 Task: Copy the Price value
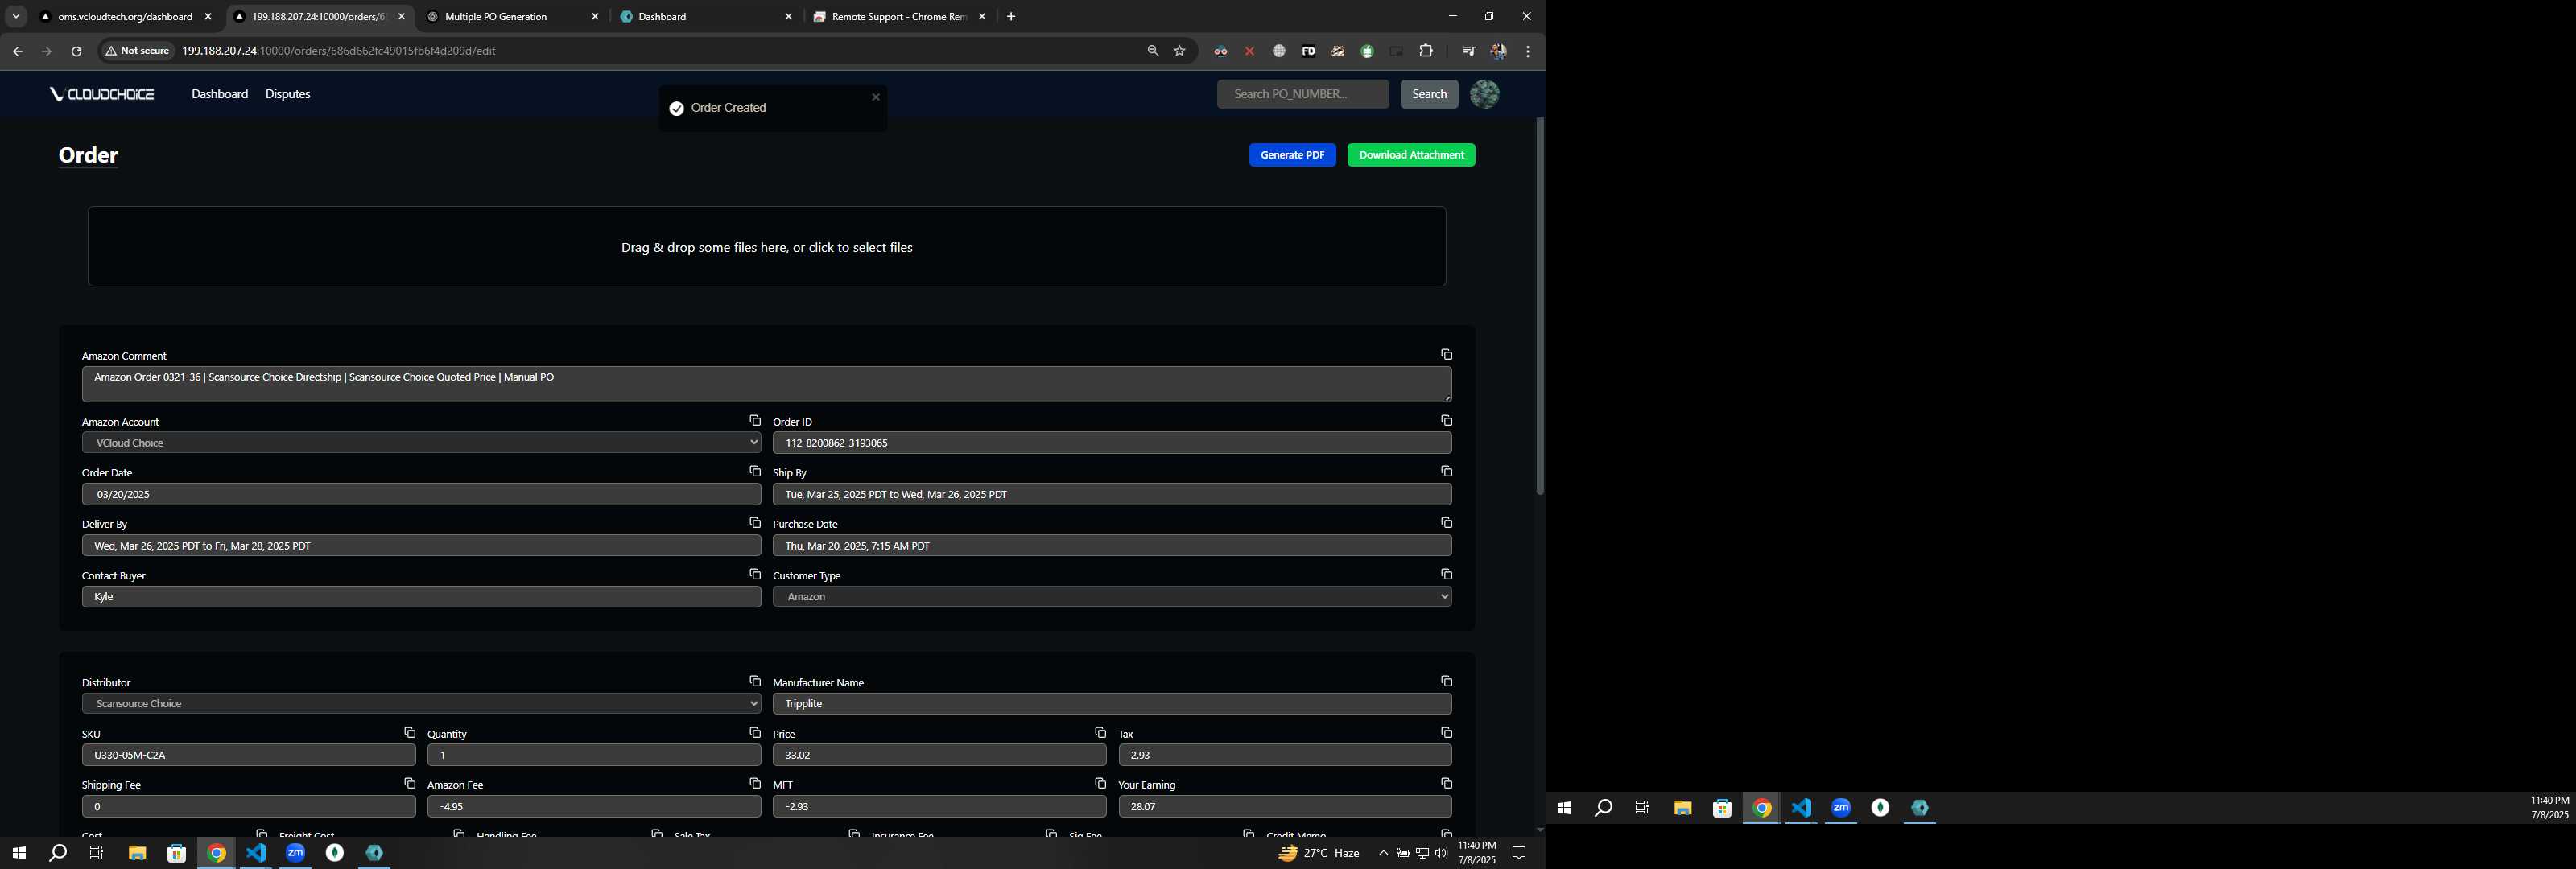tap(1100, 733)
